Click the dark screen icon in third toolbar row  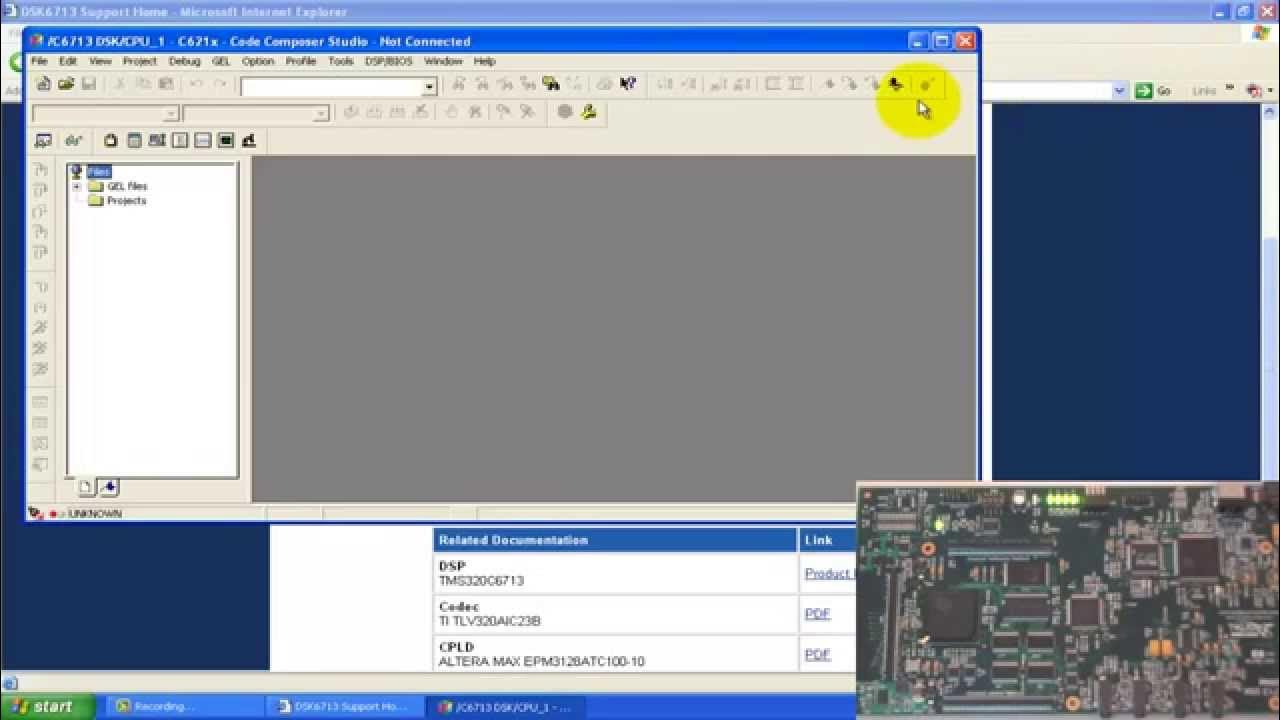click(x=226, y=140)
